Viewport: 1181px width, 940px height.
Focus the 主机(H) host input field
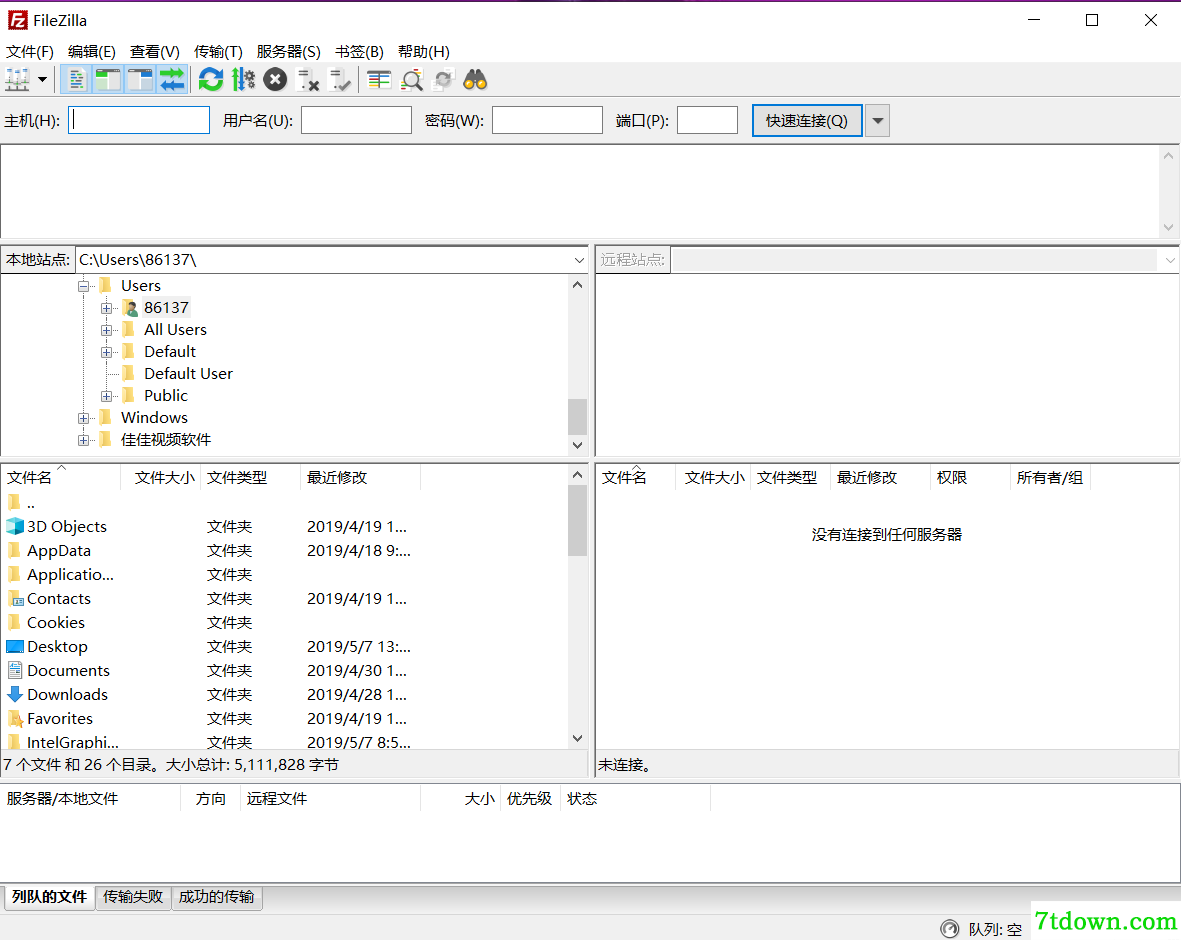pos(139,121)
